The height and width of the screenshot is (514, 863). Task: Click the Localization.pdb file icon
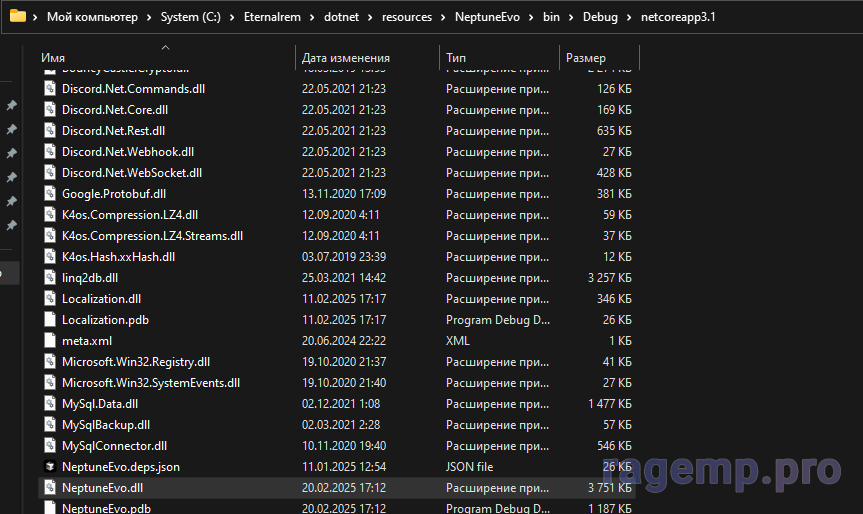point(50,319)
